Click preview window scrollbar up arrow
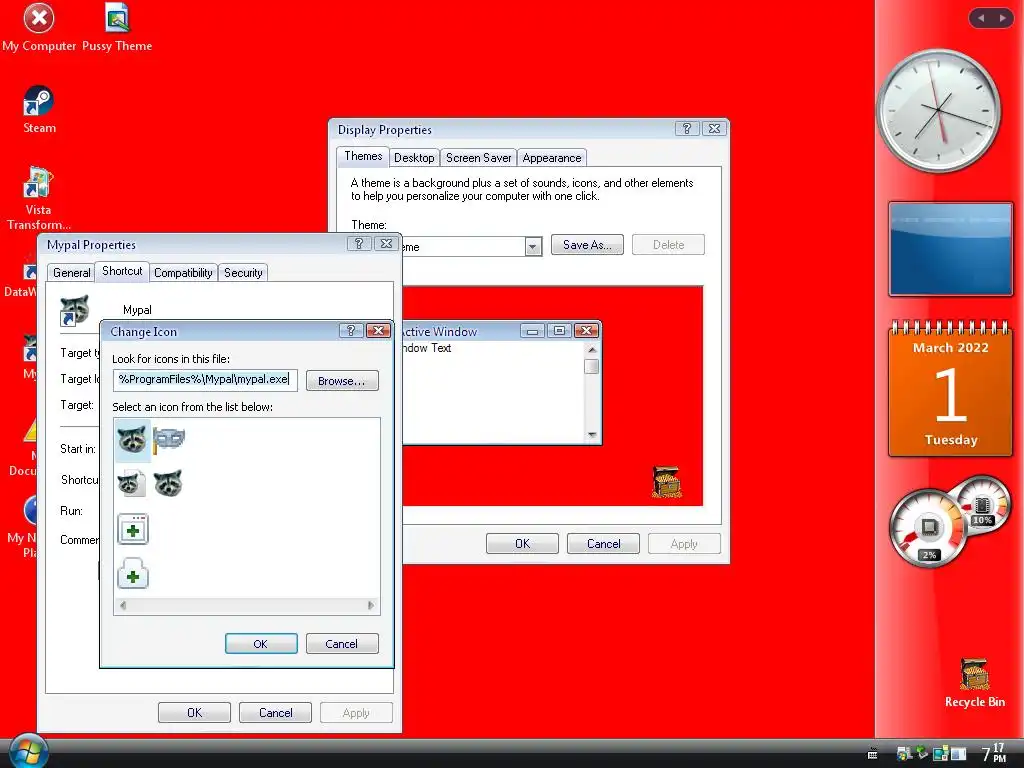This screenshot has width=1024, height=768. pyautogui.click(x=592, y=349)
